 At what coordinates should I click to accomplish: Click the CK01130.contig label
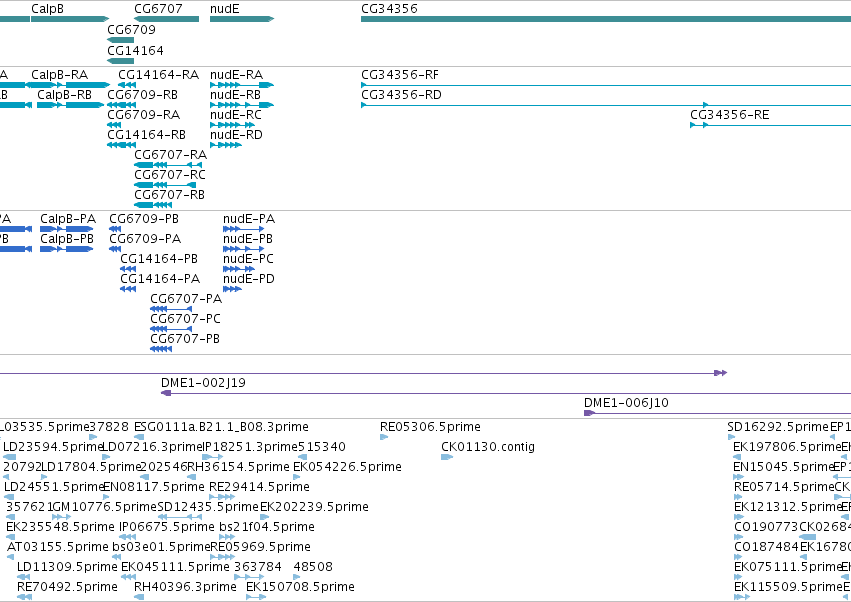pyautogui.click(x=488, y=447)
